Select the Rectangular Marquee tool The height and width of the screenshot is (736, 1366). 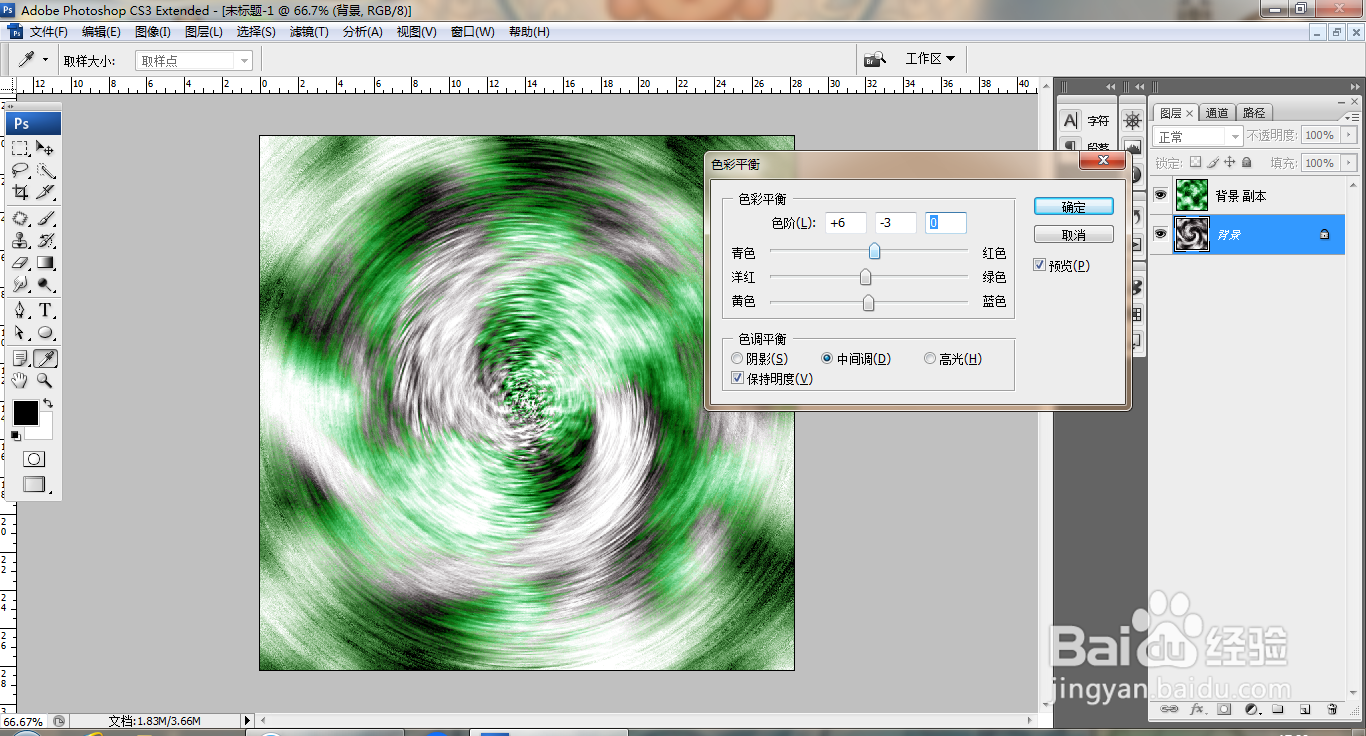pyautogui.click(x=20, y=148)
